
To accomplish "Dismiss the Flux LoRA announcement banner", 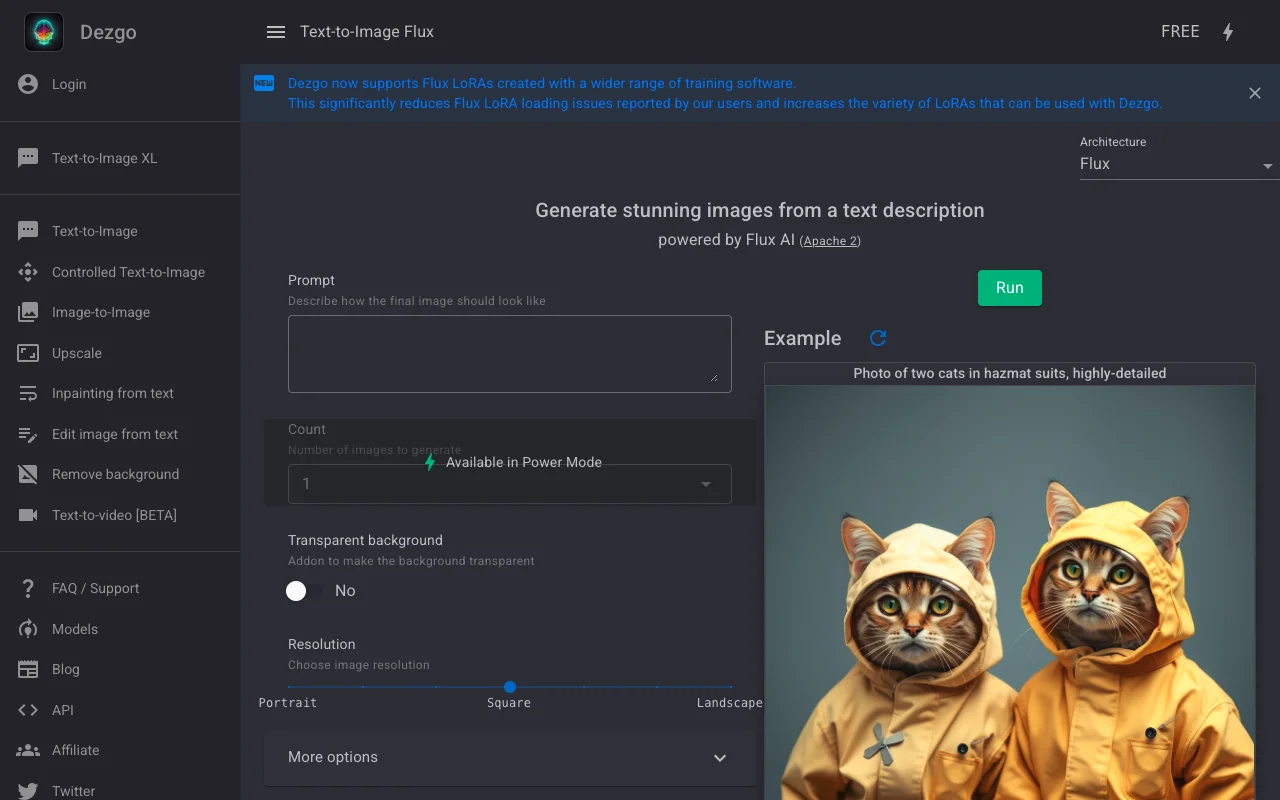I will pyautogui.click(x=1254, y=93).
